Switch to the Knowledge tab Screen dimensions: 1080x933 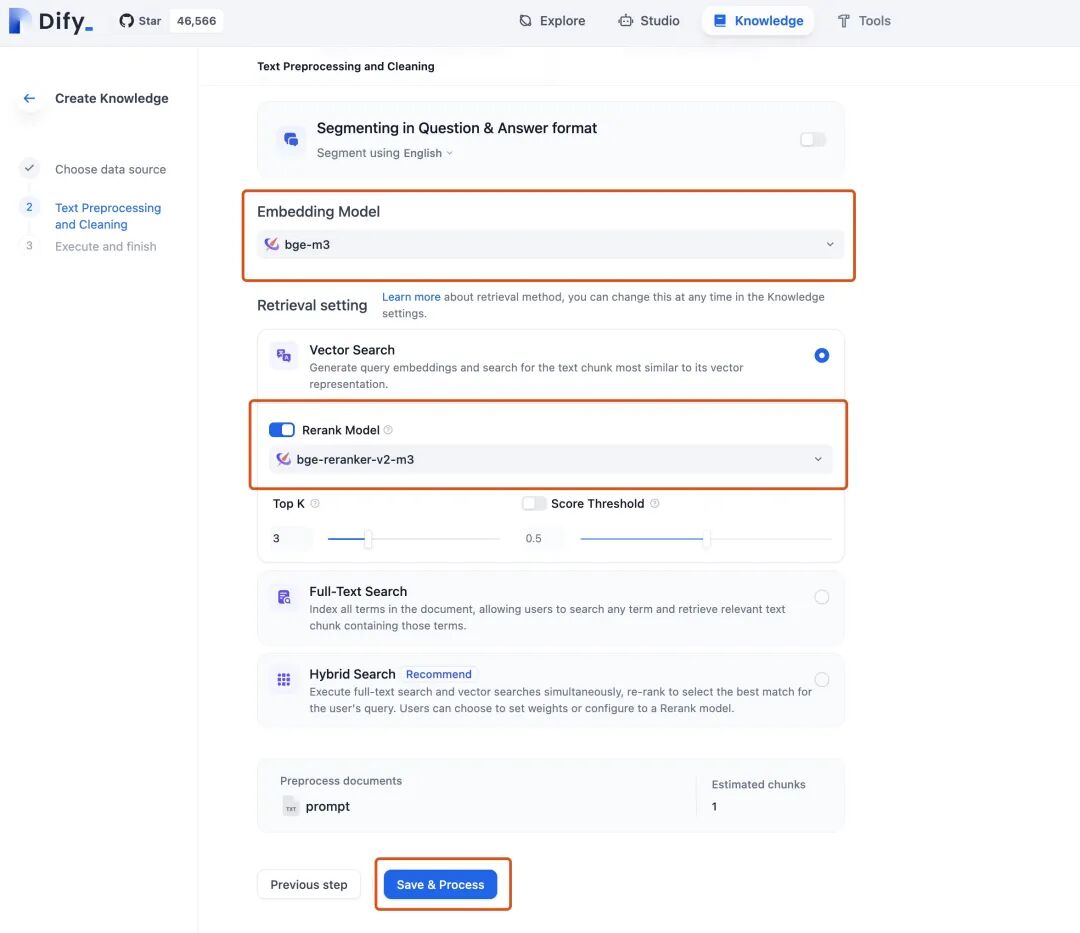coord(758,21)
